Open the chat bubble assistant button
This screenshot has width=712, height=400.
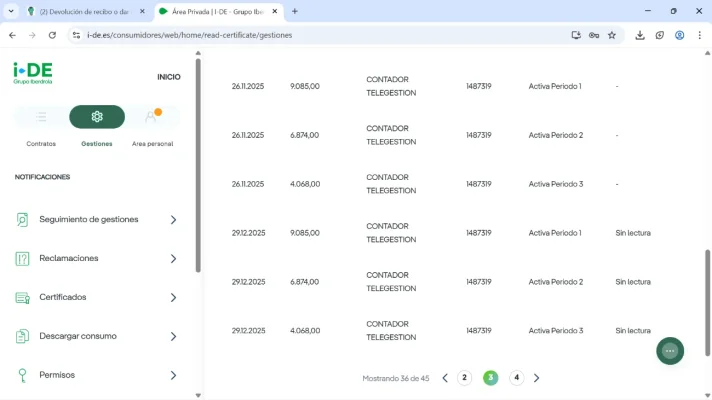[x=670, y=351]
